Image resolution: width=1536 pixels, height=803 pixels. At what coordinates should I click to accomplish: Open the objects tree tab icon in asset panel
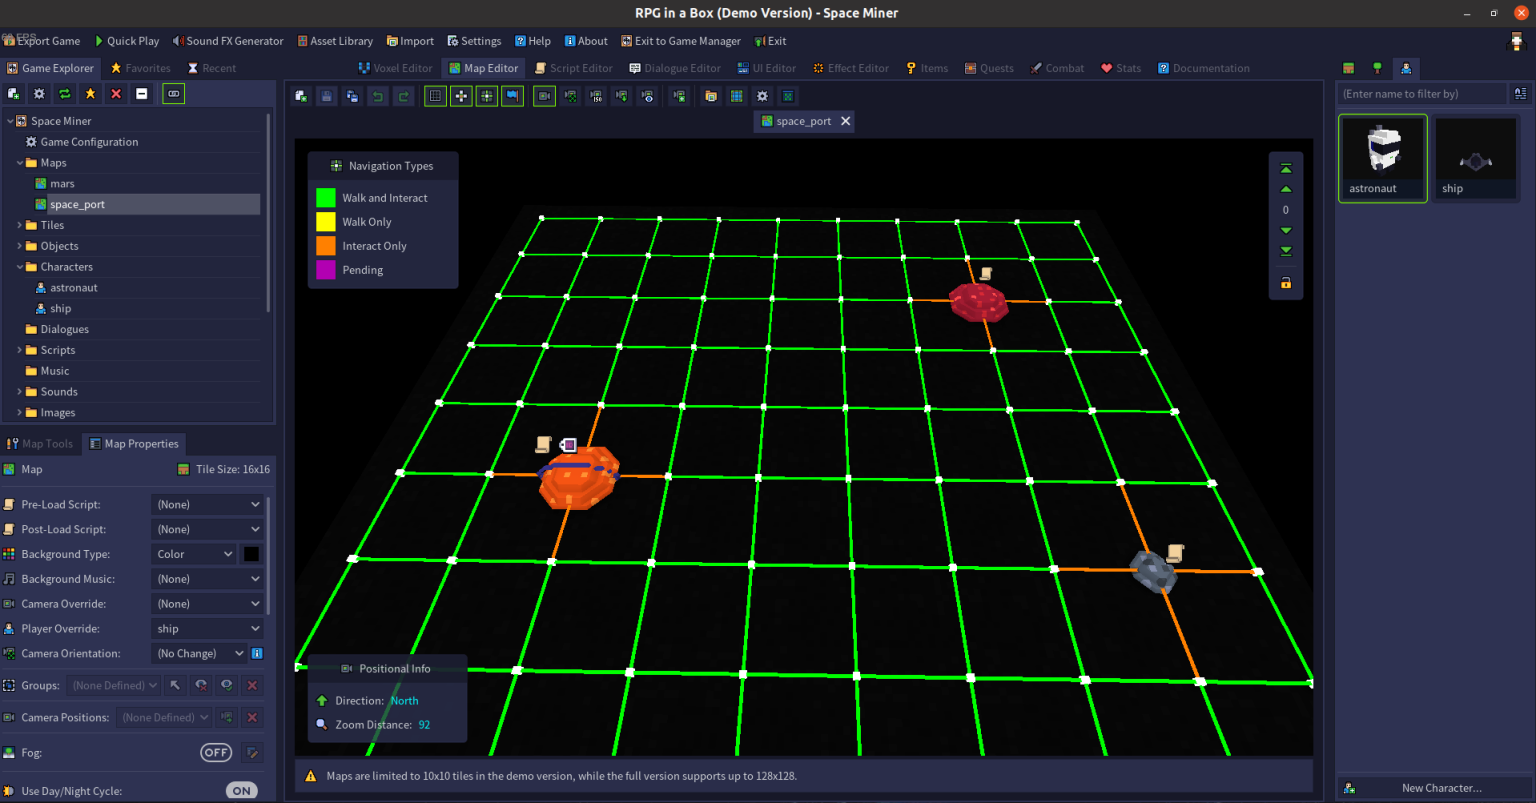(1377, 68)
